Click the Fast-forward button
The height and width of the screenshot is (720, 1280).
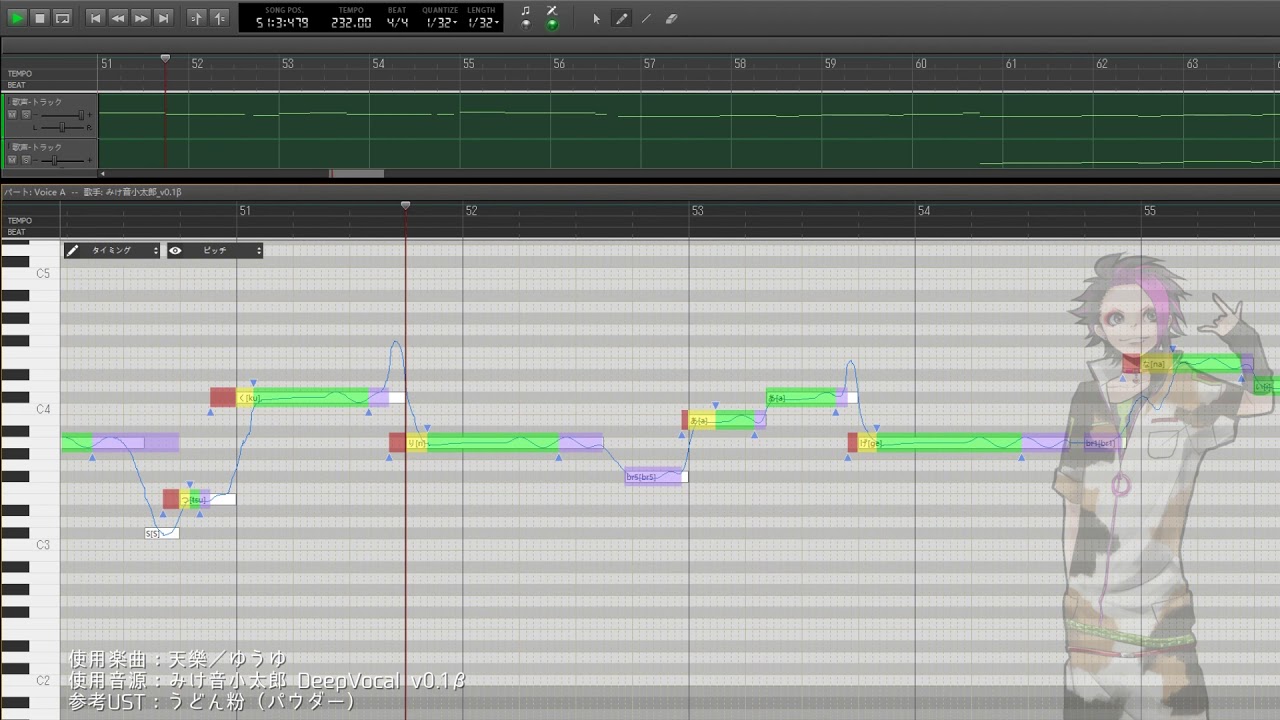[141, 18]
